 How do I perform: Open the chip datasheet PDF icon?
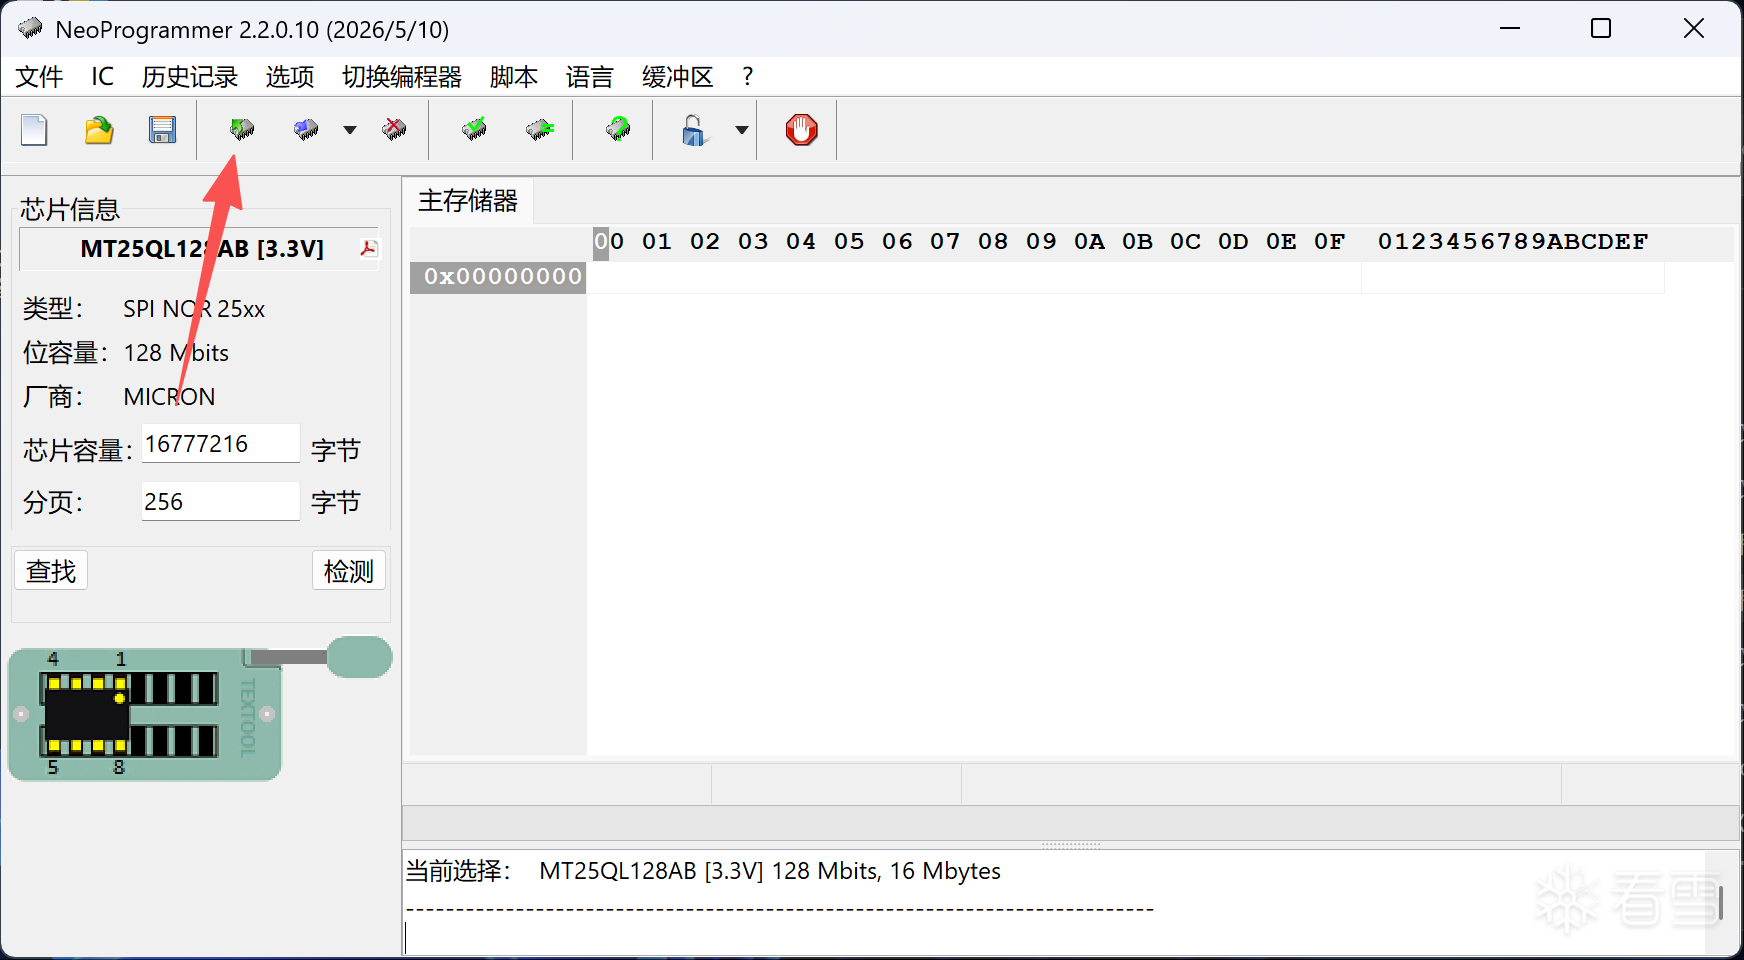pos(369,248)
